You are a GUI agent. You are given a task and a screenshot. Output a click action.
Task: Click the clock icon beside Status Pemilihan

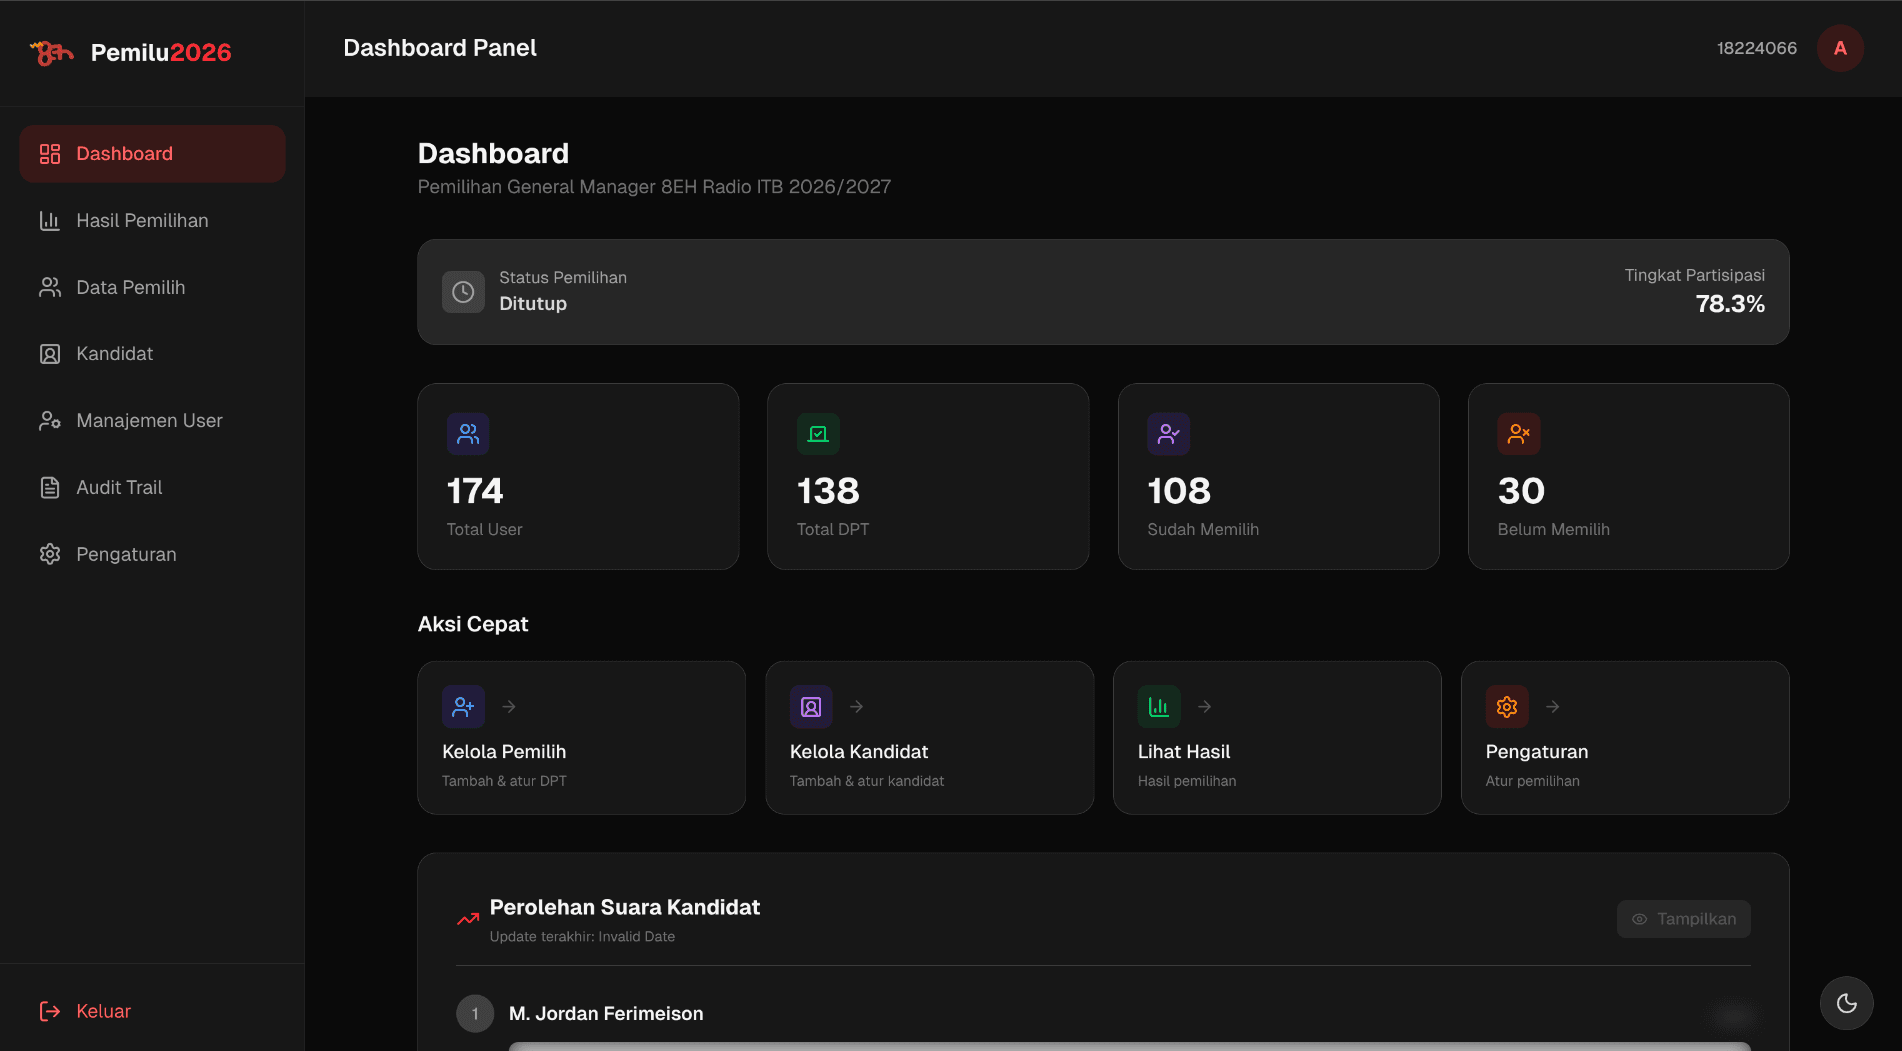coord(463,292)
